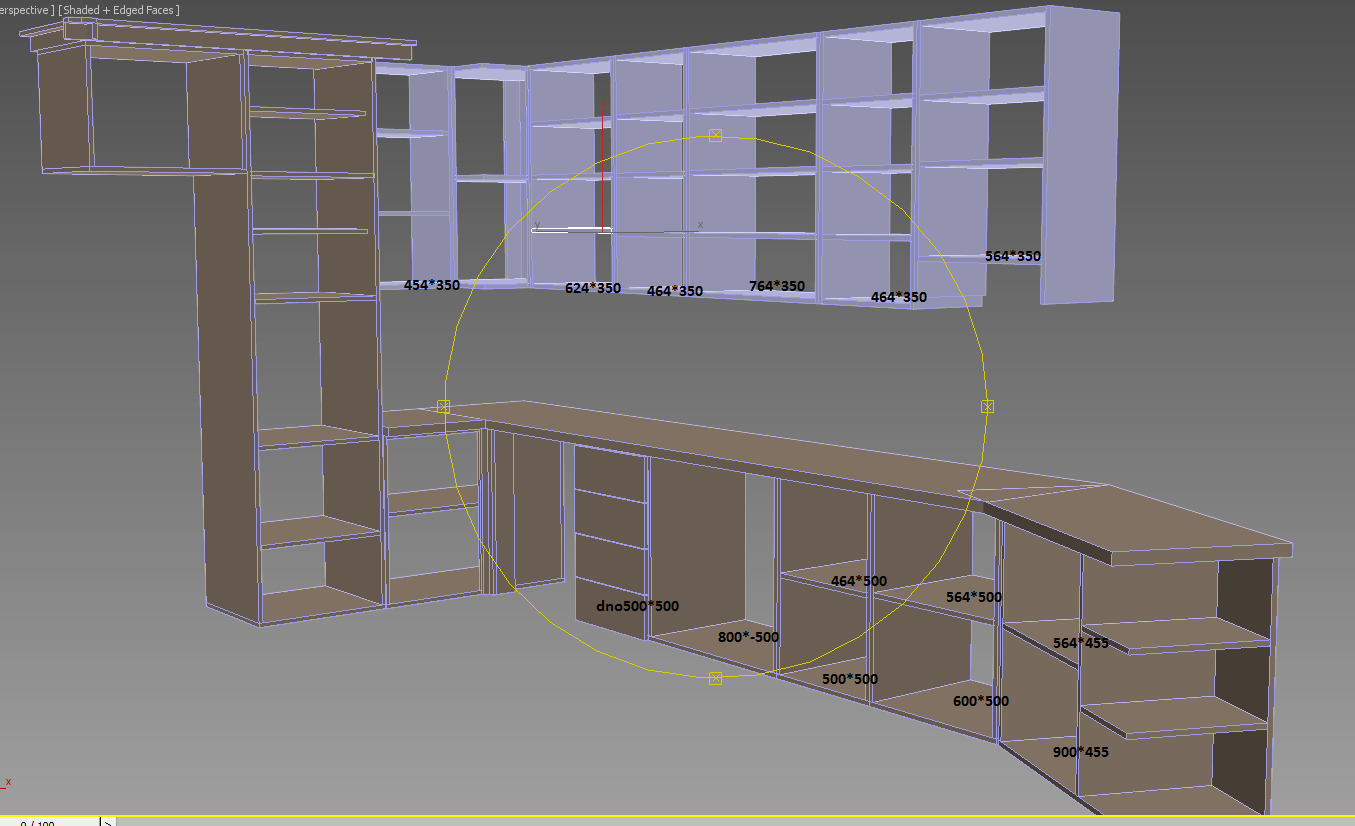Select the top yellow gizmo handle
The height and width of the screenshot is (826, 1355).
715,135
